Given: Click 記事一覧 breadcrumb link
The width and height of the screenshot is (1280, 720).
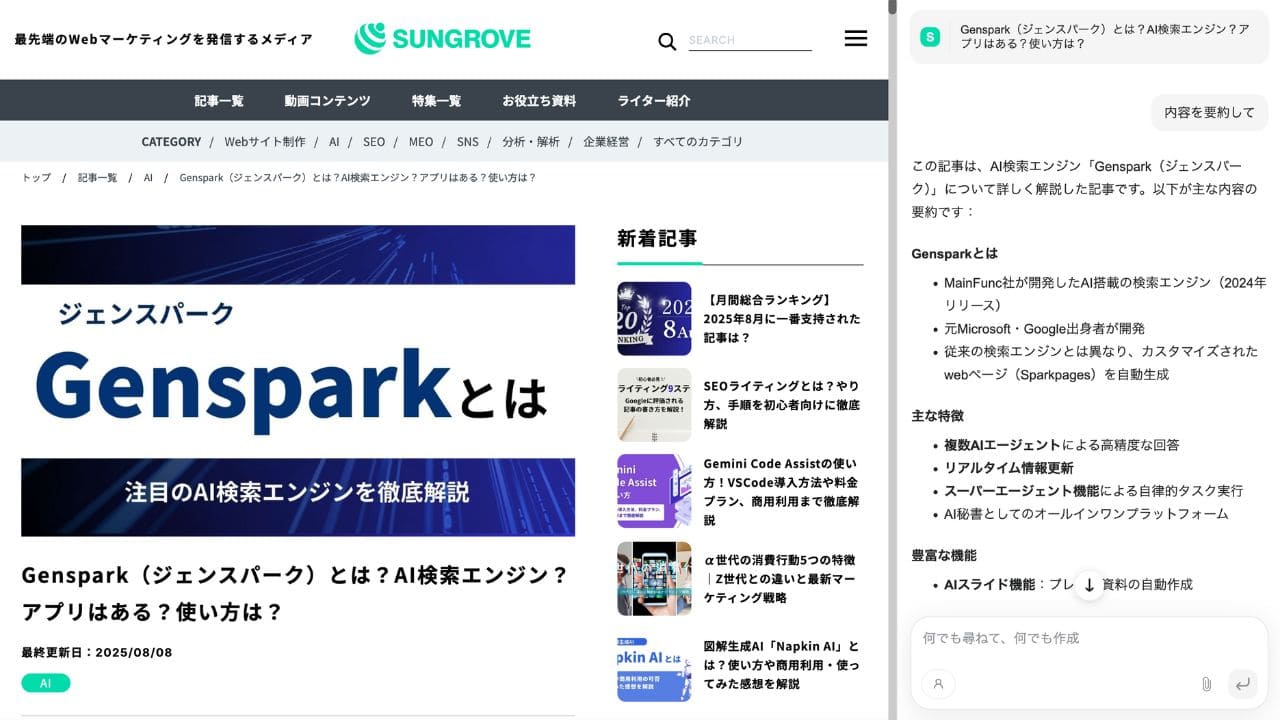Looking at the screenshot, I should (x=97, y=178).
